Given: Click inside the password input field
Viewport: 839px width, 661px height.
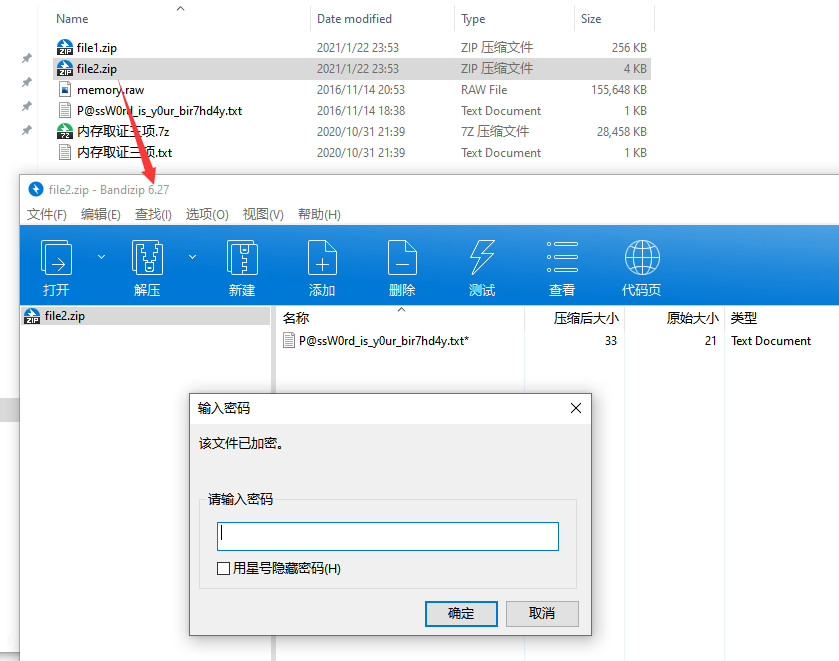Looking at the screenshot, I should (388, 536).
